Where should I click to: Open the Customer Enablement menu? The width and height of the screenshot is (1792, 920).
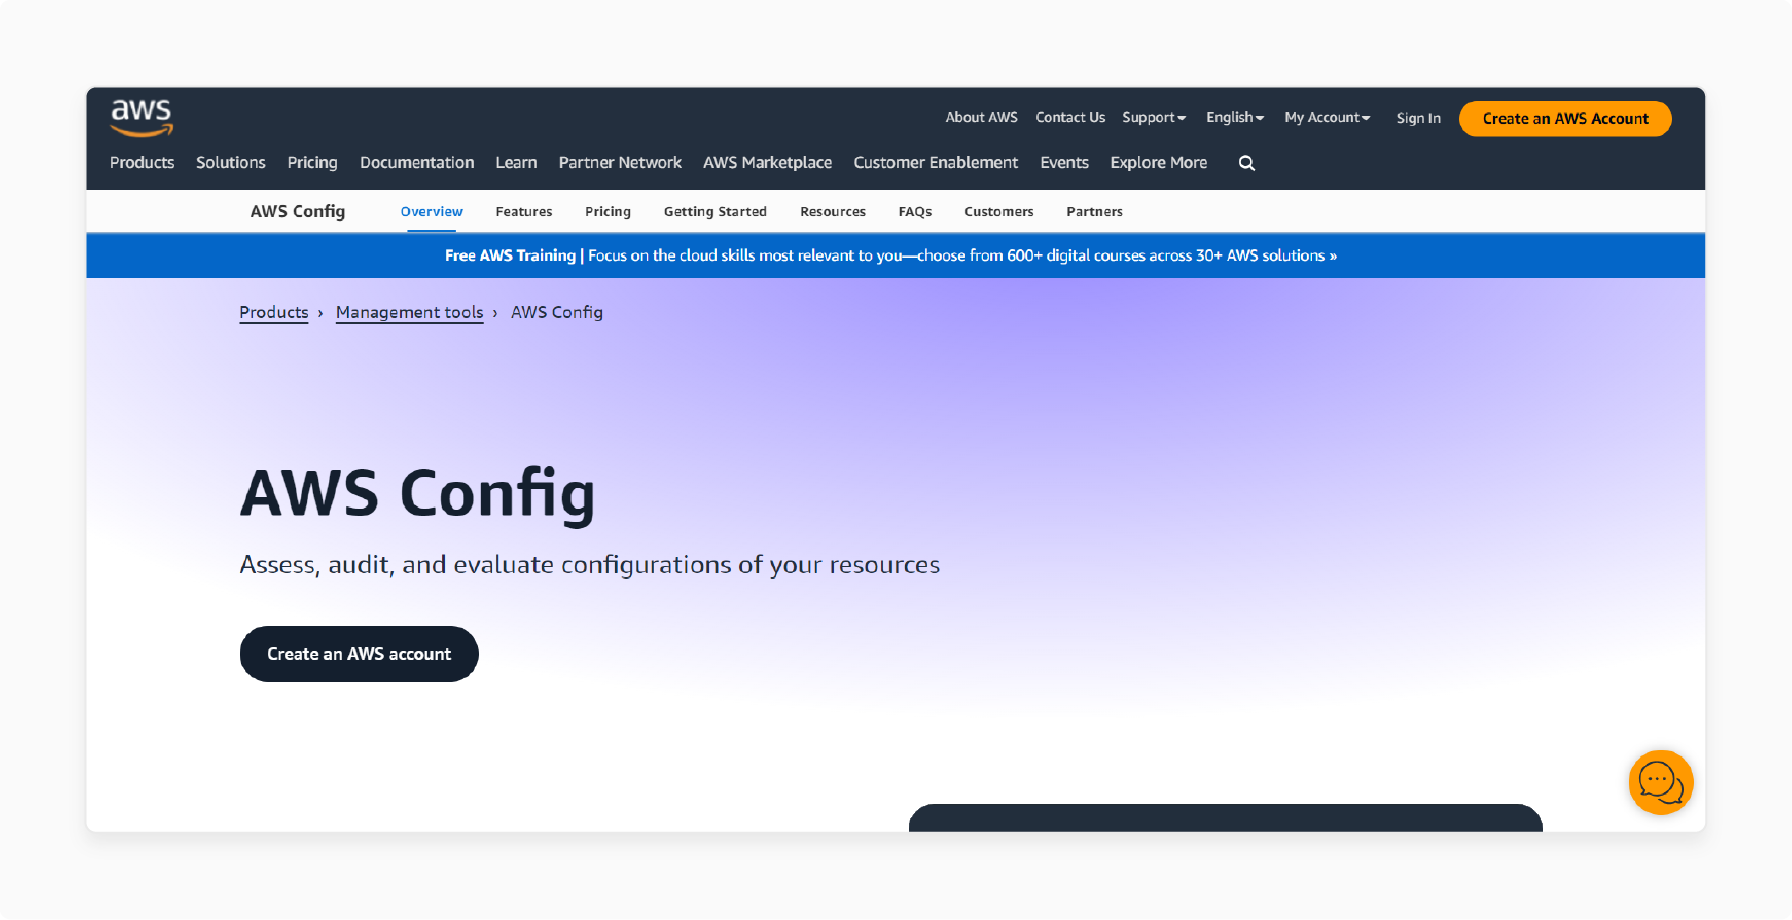click(x=935, y=163)
